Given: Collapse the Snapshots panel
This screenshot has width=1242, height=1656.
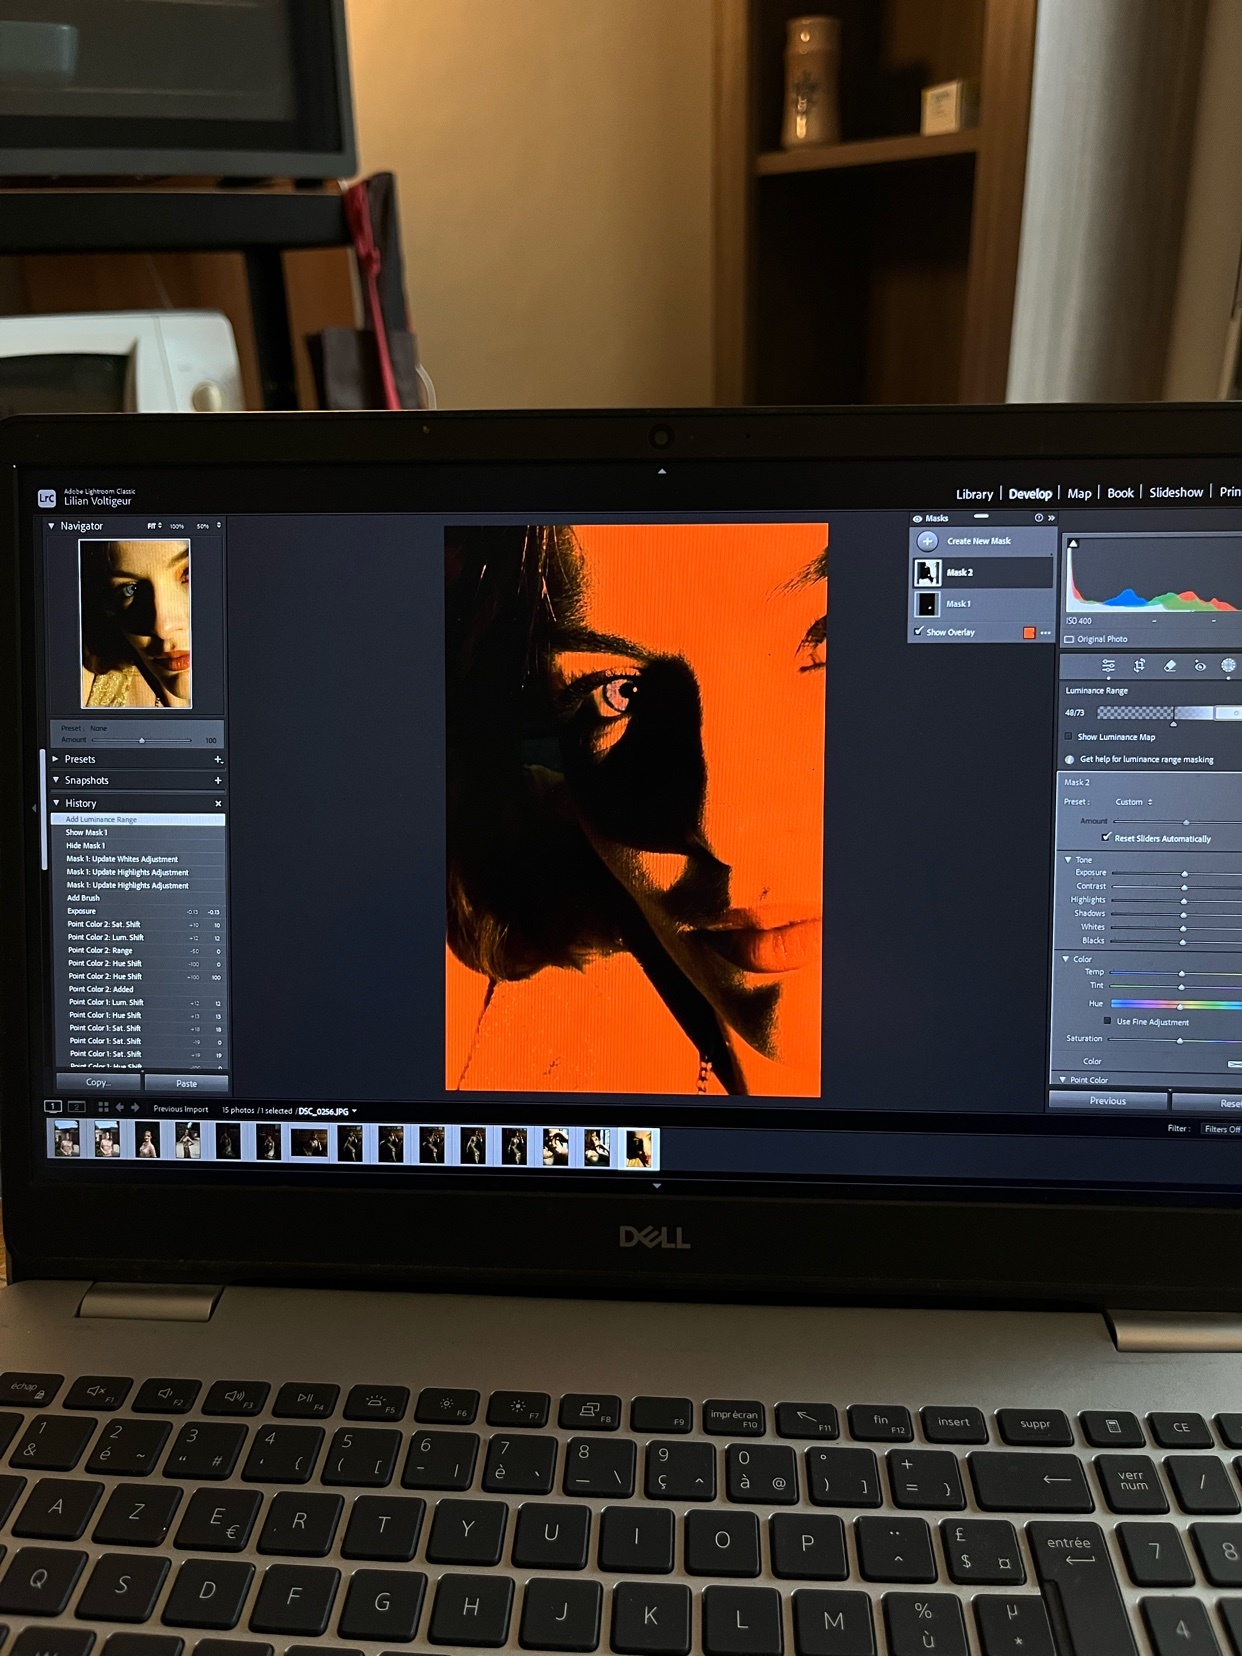Looking at the screenshot, I should pos(56,780).
